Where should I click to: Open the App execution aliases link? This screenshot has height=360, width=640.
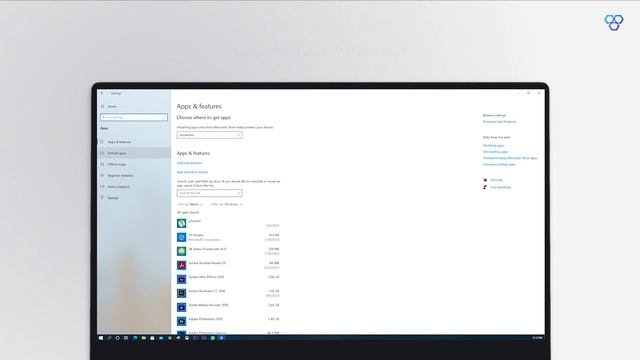tap(192, 172)
